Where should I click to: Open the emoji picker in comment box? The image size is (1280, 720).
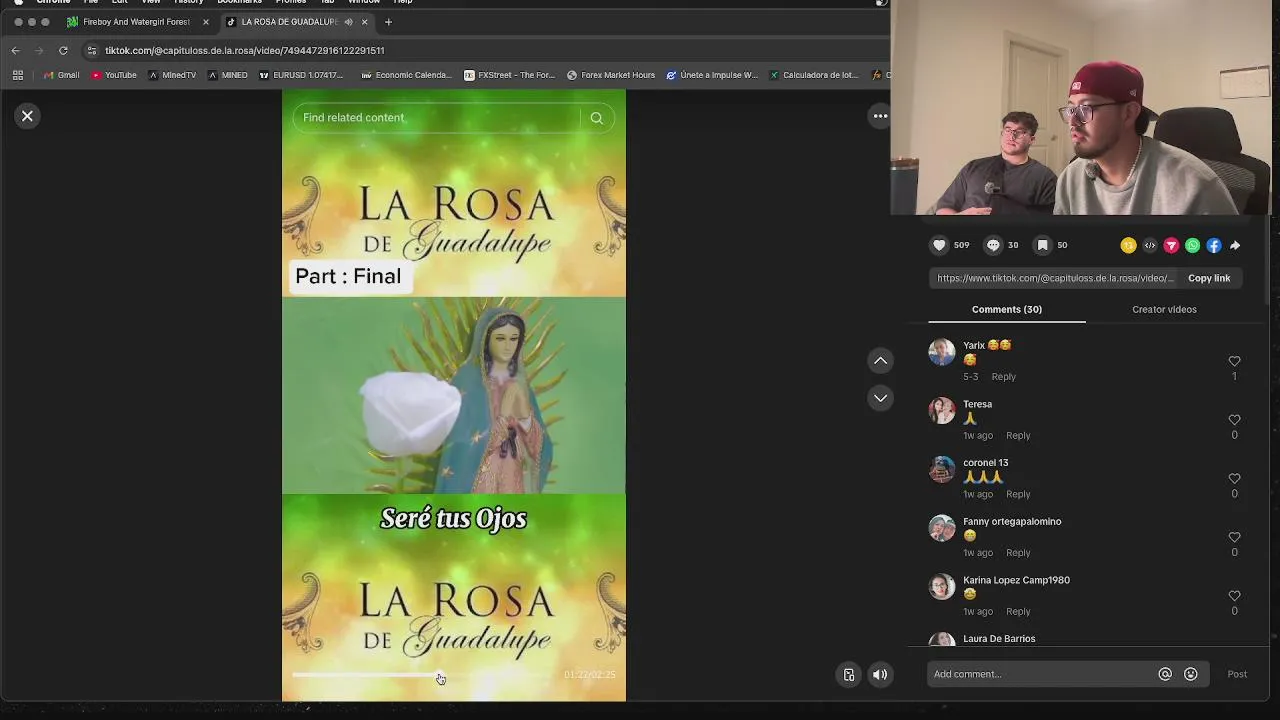pos(1191,674)
